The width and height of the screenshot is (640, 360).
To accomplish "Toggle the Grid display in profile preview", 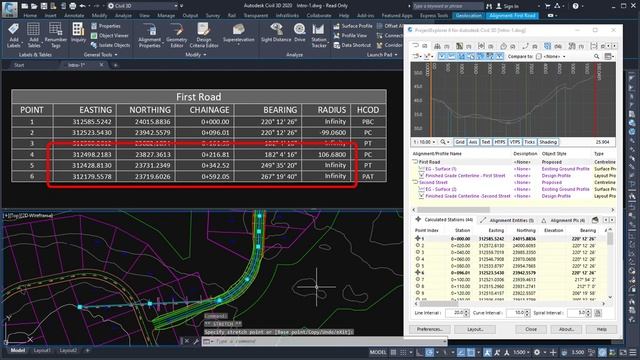I will (x=460, y=142).
